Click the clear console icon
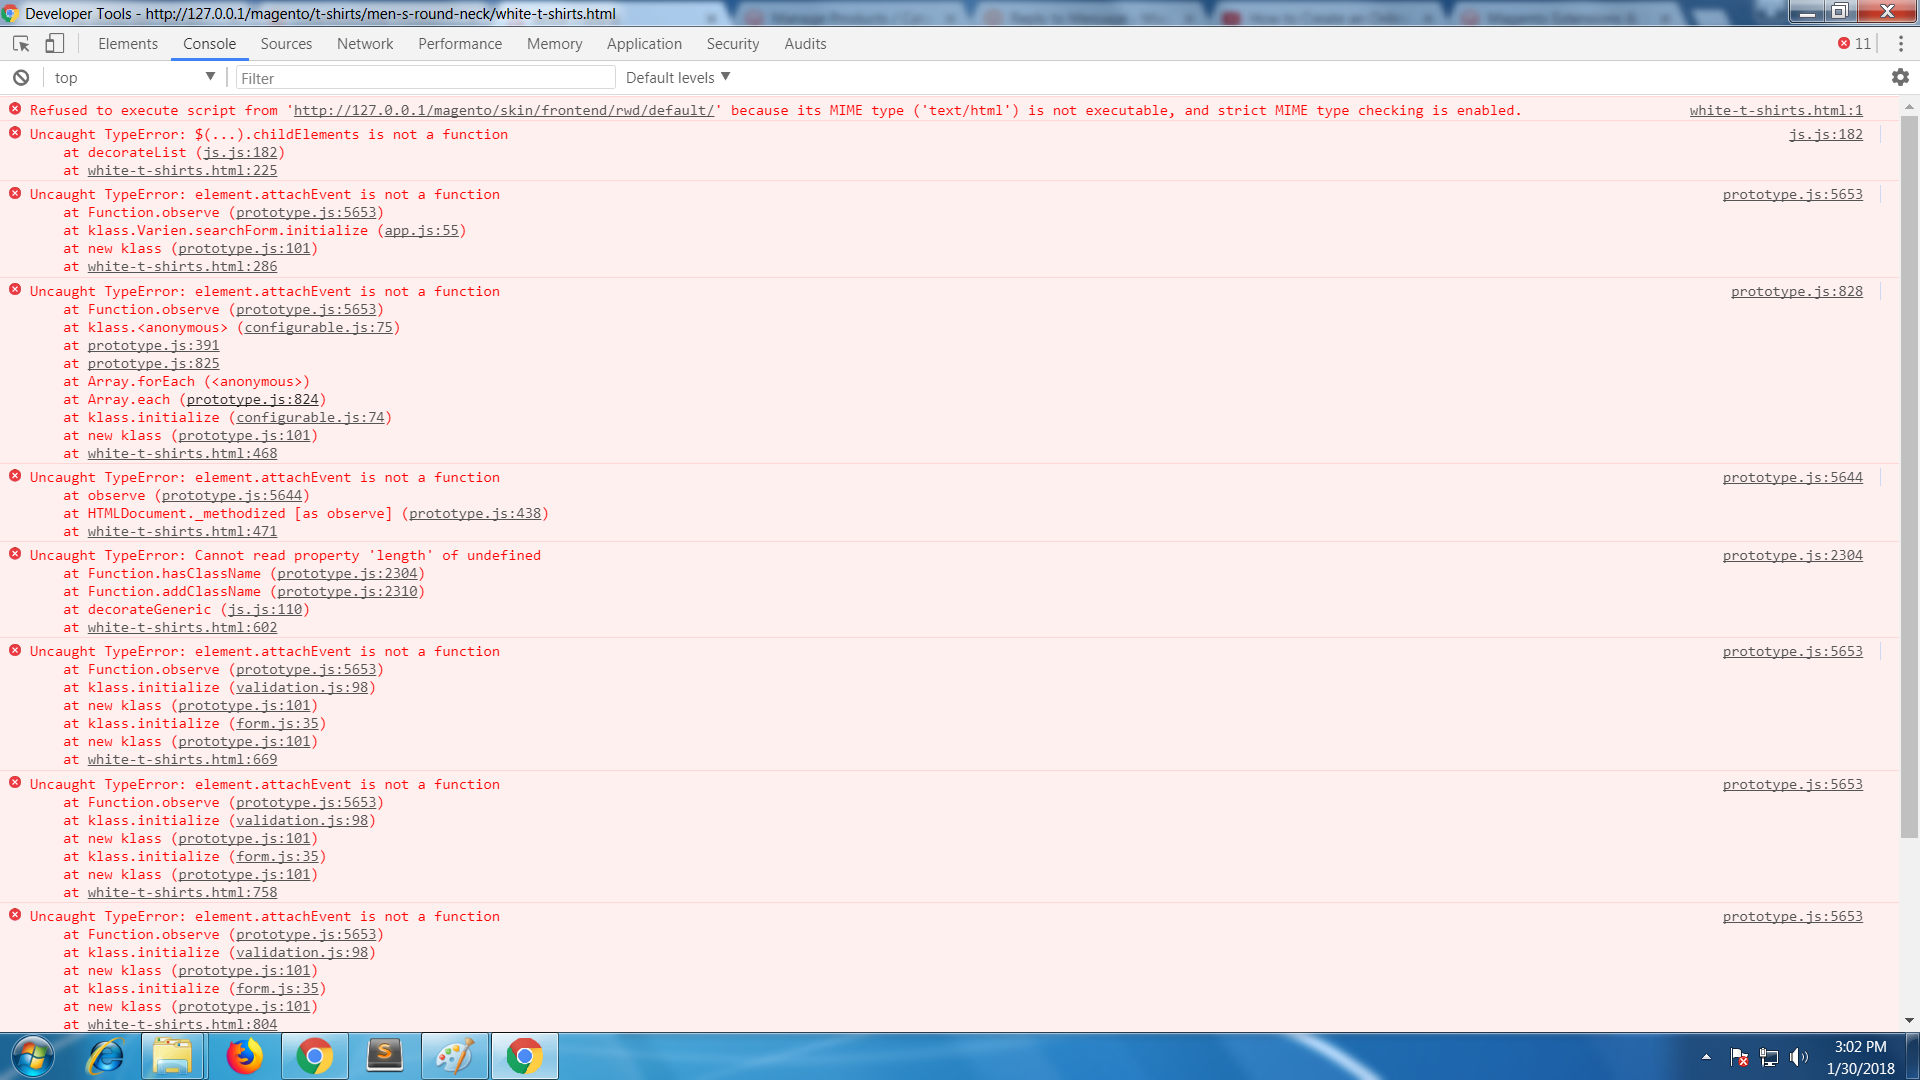1920x1080 pixels. pos(21,77)
